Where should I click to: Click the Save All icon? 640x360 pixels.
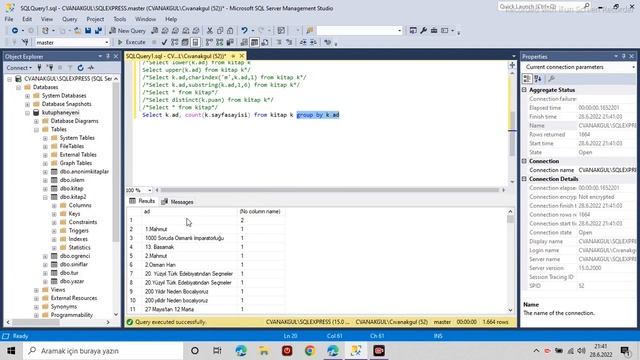pyautogui.click(x=98, y=31)
